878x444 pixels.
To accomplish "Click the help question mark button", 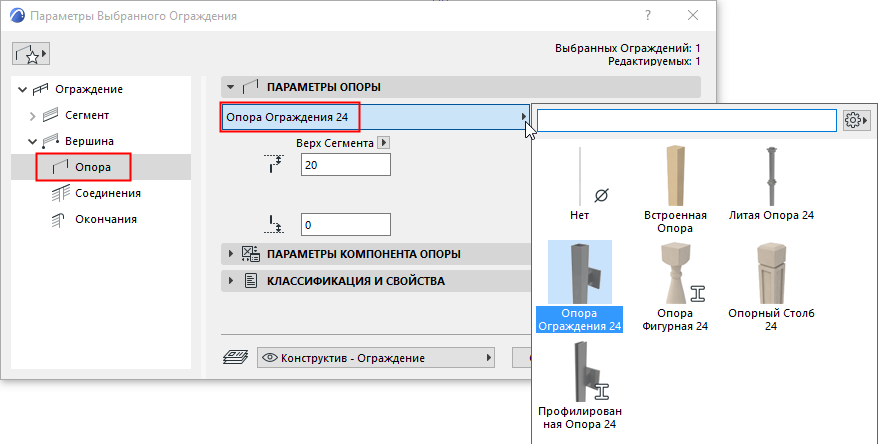I will (648, 15).
